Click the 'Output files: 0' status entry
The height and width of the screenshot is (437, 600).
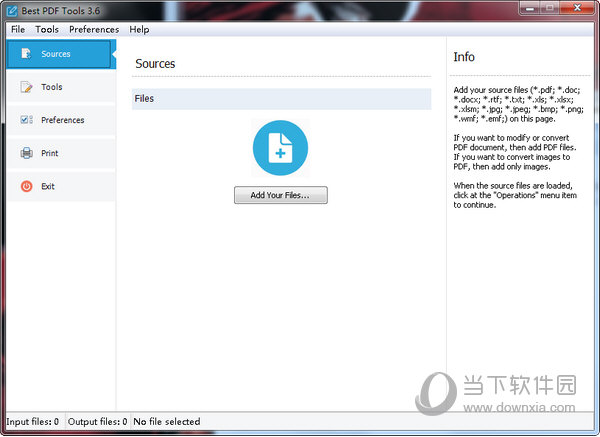(97, 422)
